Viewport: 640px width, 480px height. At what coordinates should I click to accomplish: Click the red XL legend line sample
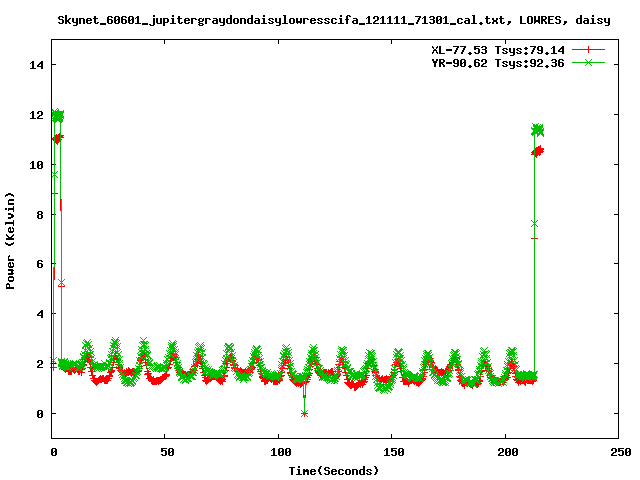(x=588, y=50)
